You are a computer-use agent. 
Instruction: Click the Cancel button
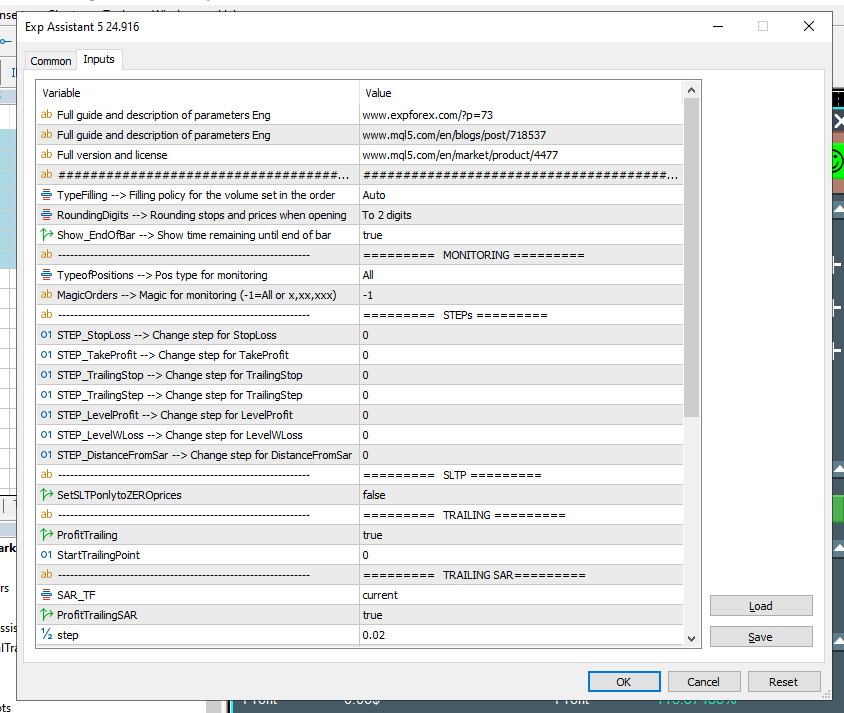point(704,682)
